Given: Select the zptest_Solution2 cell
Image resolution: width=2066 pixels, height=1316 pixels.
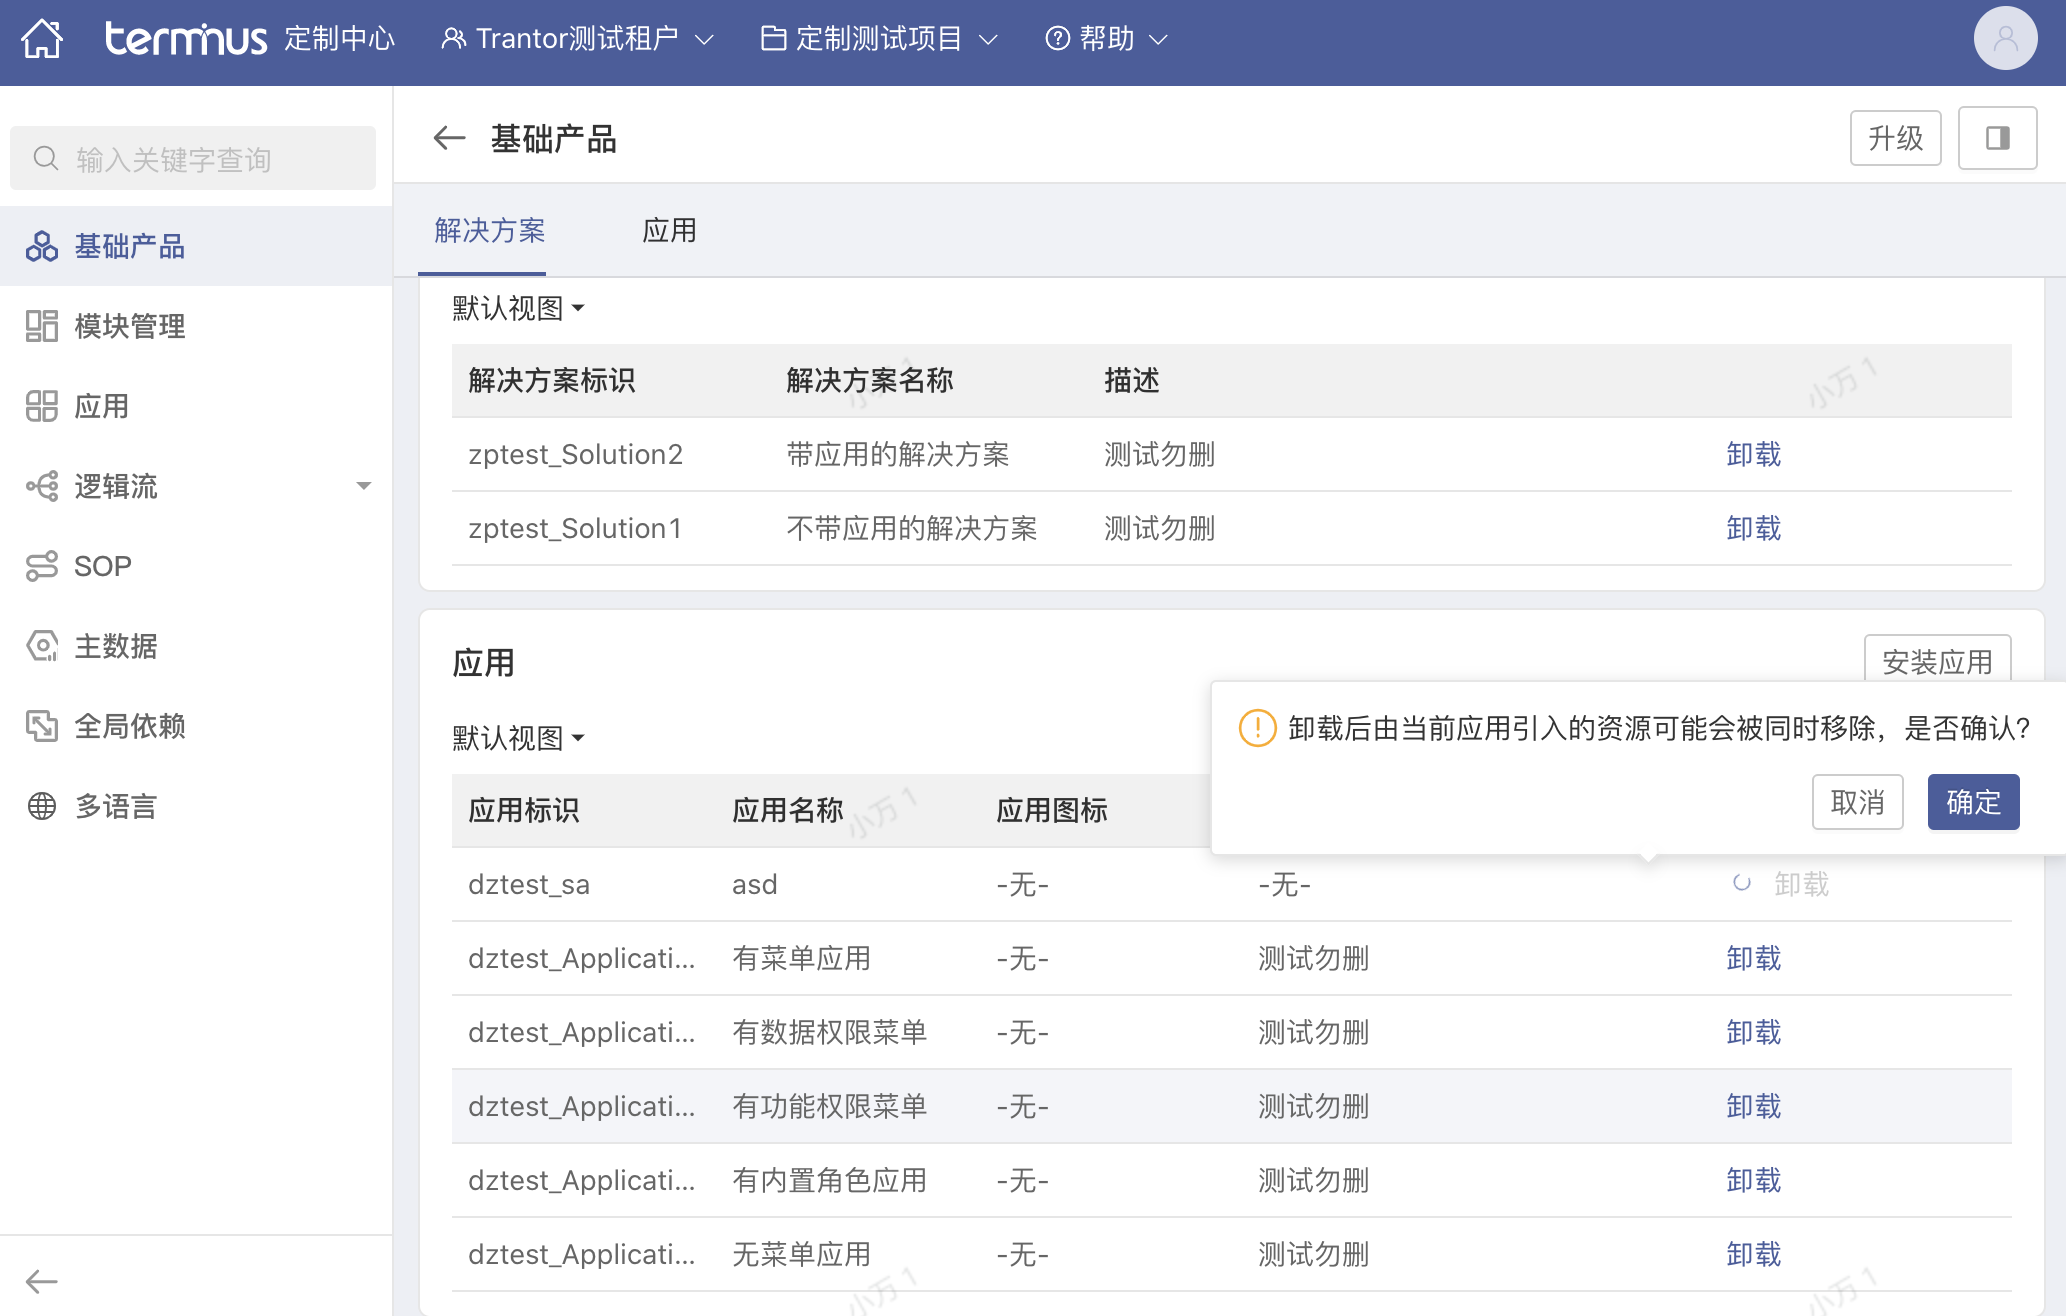Looking at the screenshot, I should 575,454.
